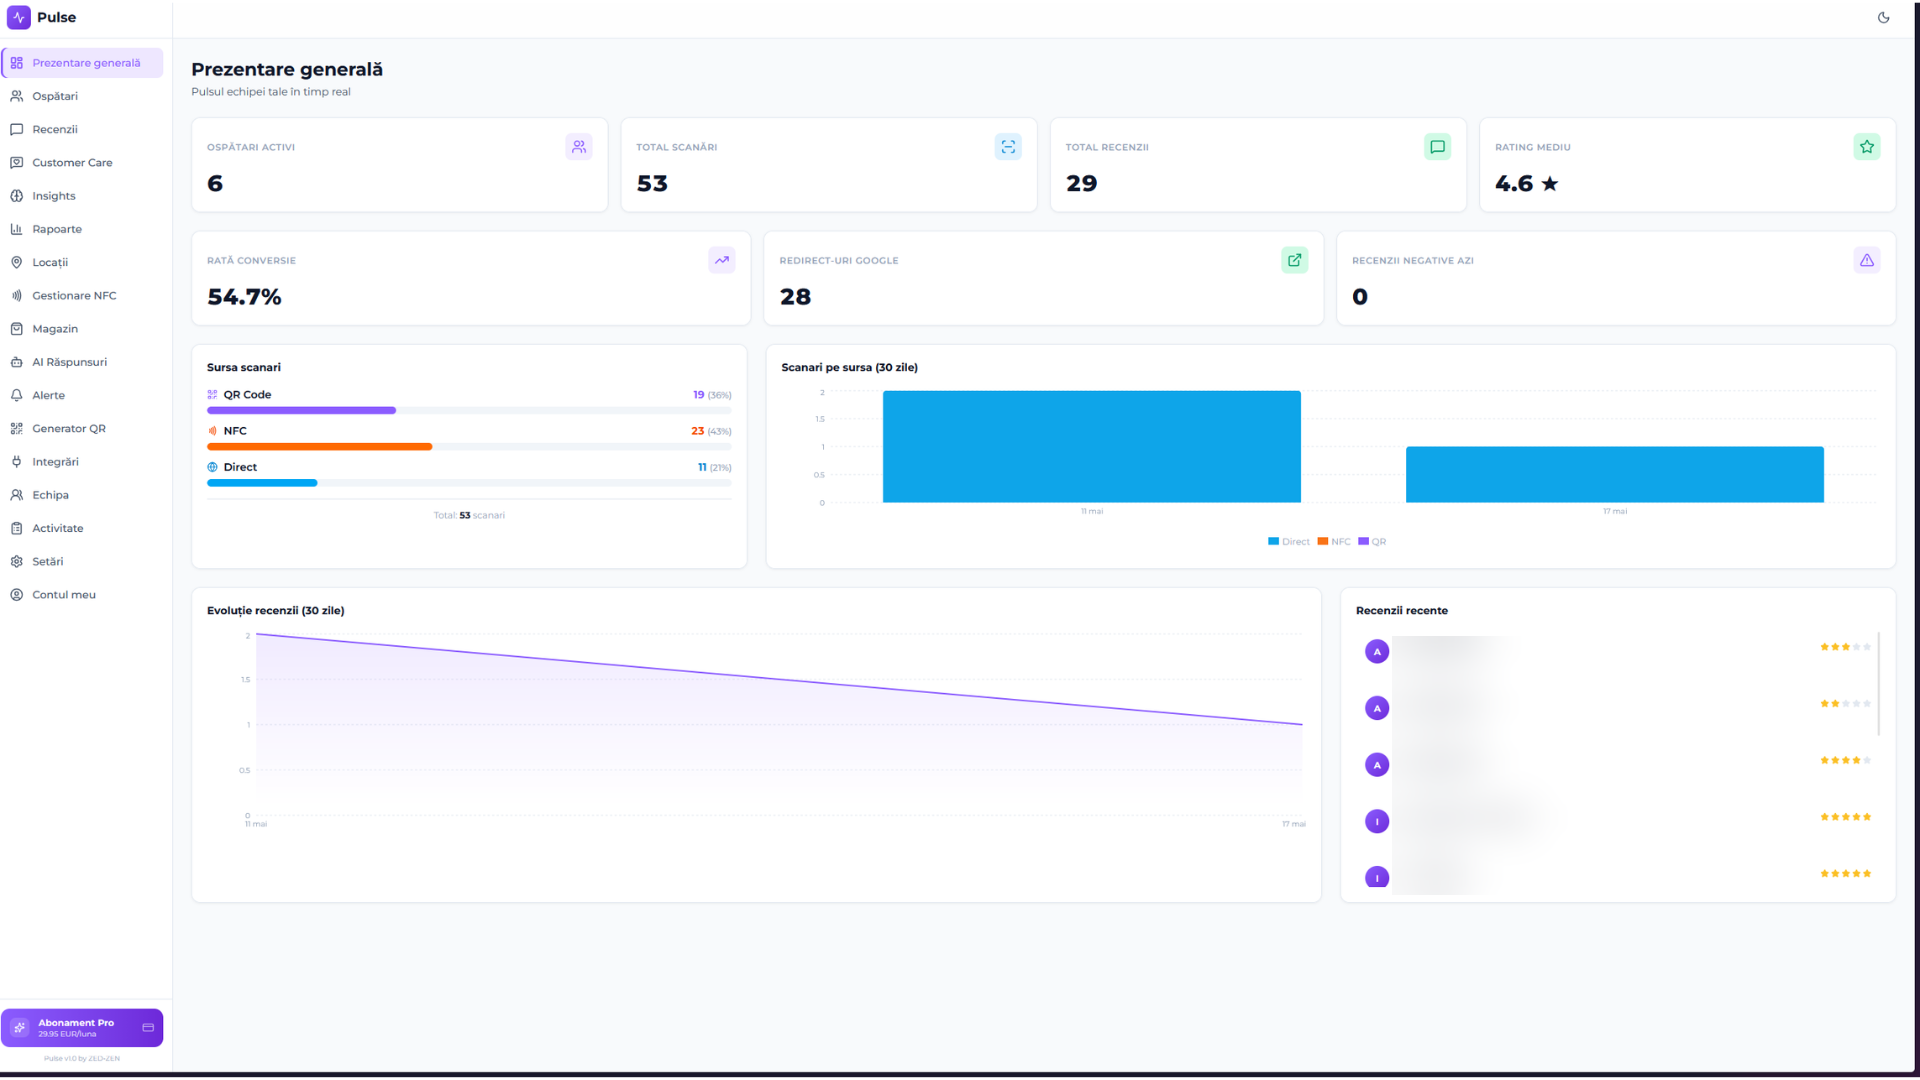This screenshot has width=1920, height=1080.
Task: Open the recent review with two stars
Action: (1617, 708)
